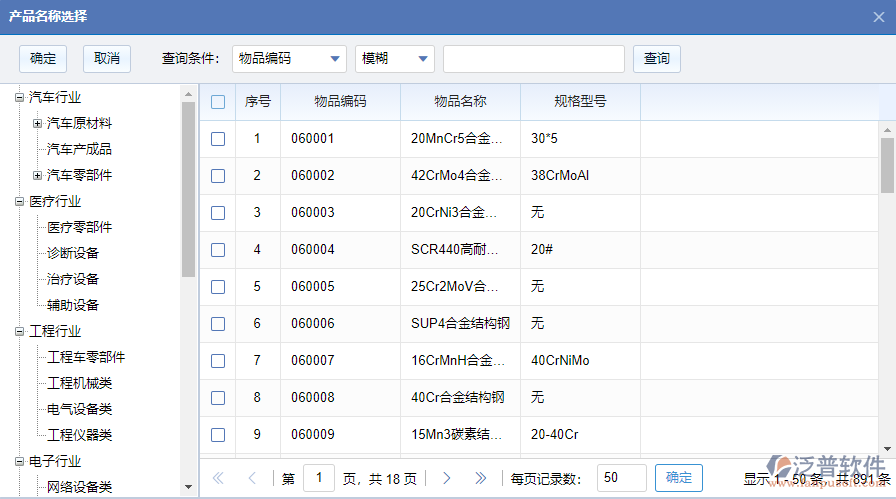Go to previous page arrow icon

point(252,478)
